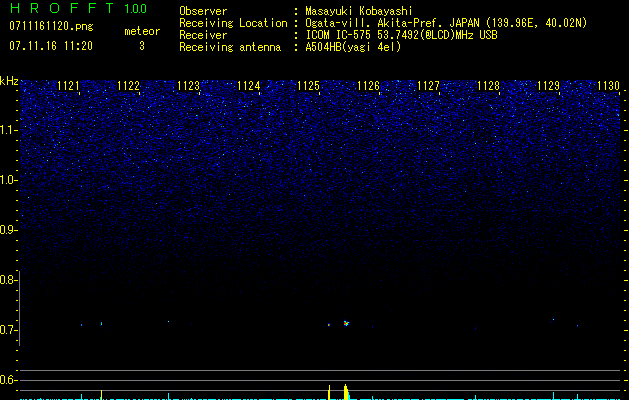Click the Receiving Location label
Image resolution: width=629 pixels, height=400 pixels.
[233, 23]
